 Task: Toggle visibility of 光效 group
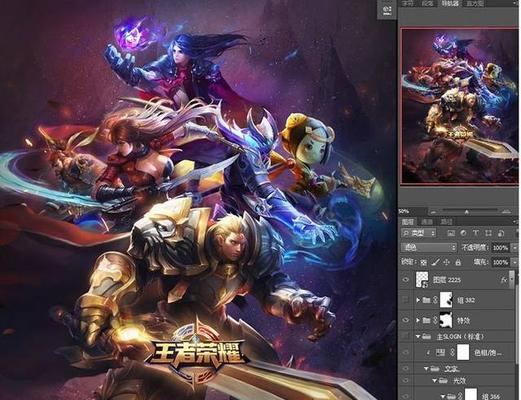[x=406, y=380]
